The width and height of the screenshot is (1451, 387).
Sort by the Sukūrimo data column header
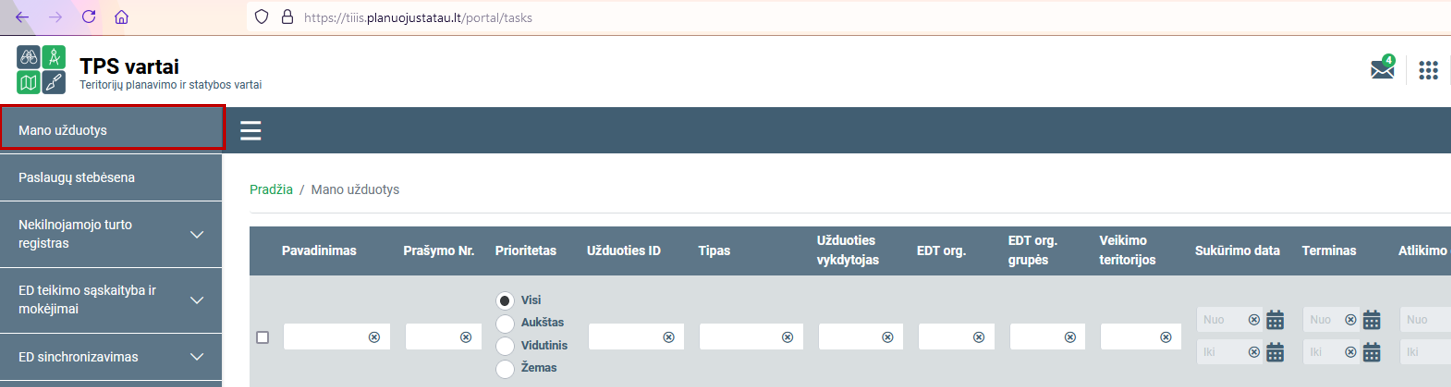(x=1238, y=251)
